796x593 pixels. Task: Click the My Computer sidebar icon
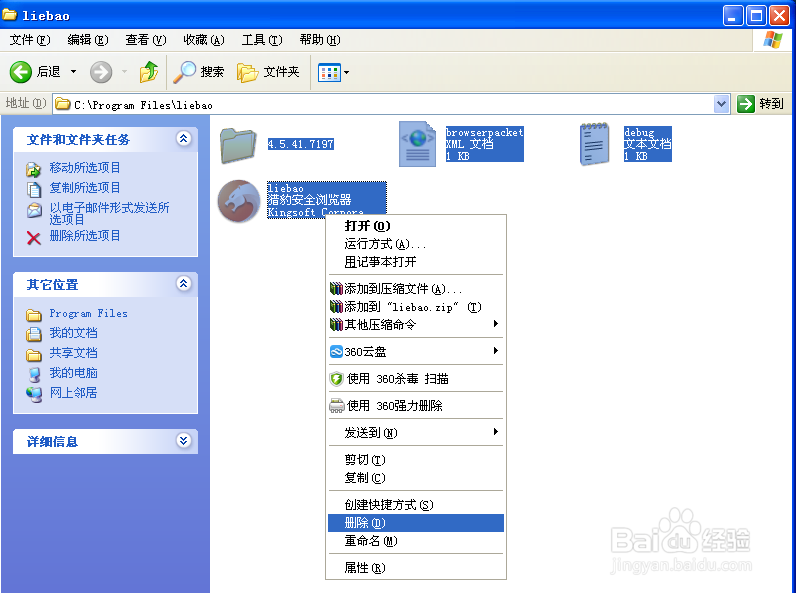34,374
